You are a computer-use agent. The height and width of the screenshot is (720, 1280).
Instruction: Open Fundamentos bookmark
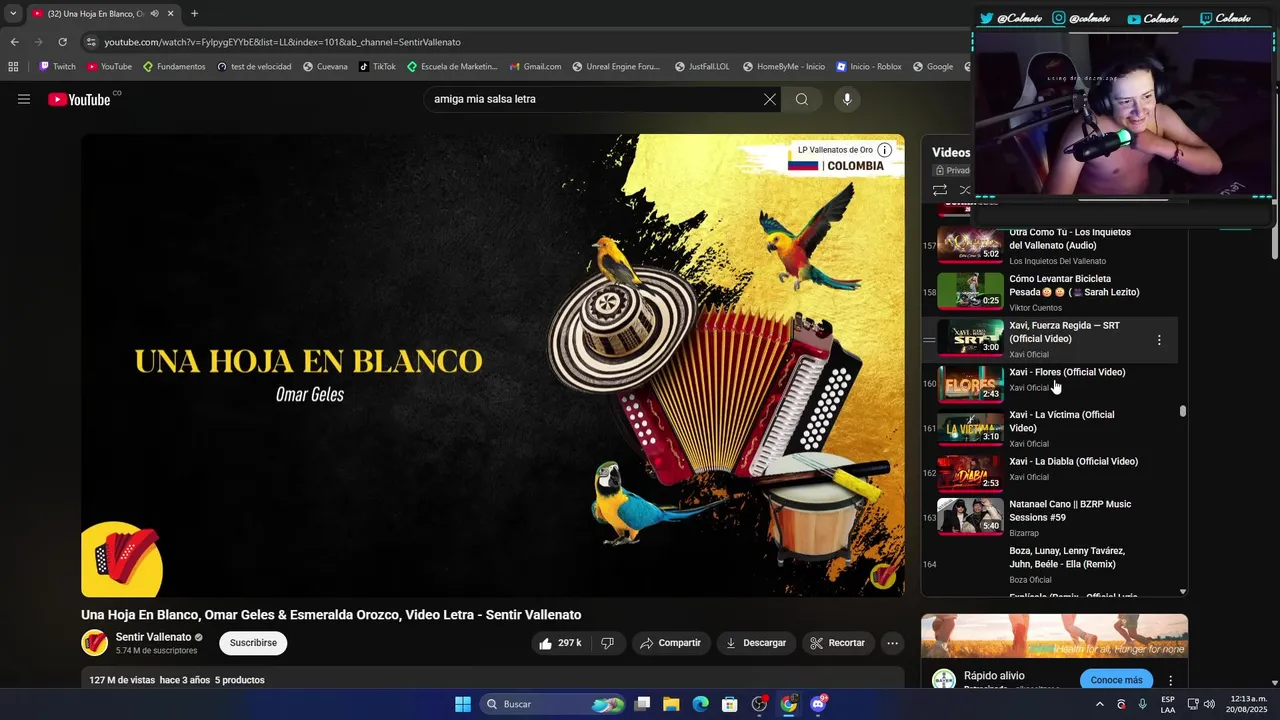pos(174,67)
